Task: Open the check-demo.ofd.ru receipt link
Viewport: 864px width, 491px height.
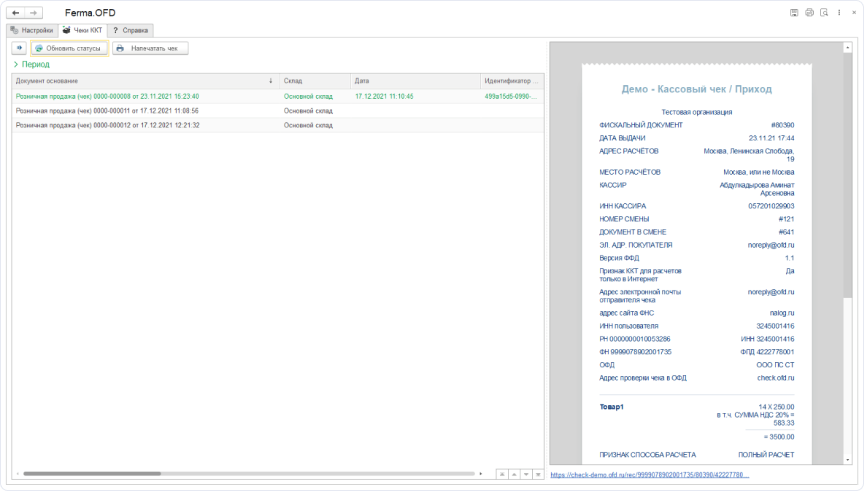Action: point(648,474)
